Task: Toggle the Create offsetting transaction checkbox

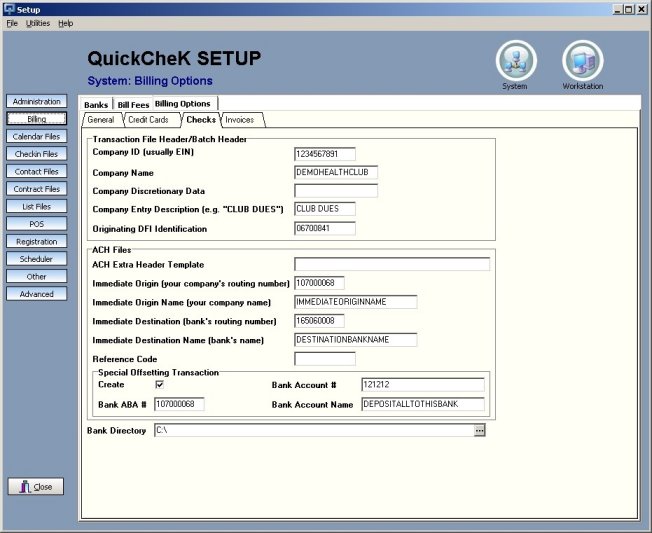Action: (x=159, y=384)
